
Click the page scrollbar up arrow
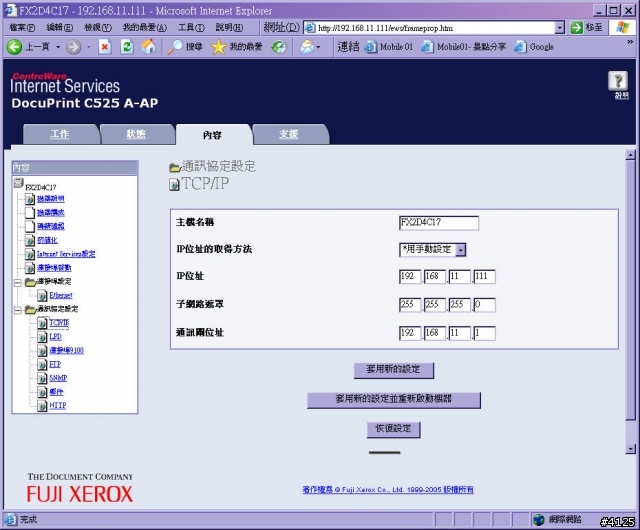(x=631, y=155)
